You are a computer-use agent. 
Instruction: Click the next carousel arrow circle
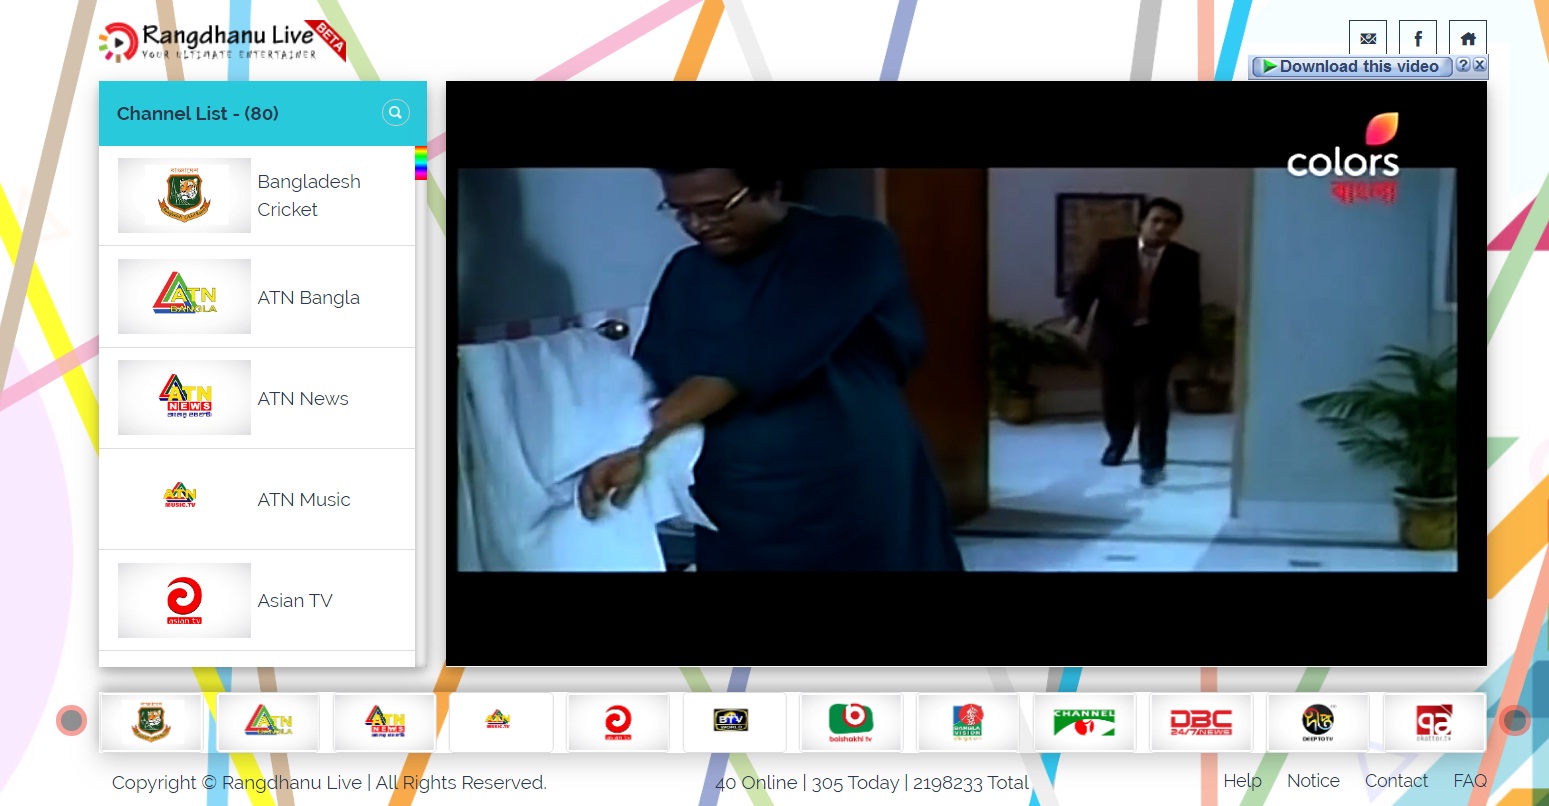pyautogui.click(x=1515, y=720)
